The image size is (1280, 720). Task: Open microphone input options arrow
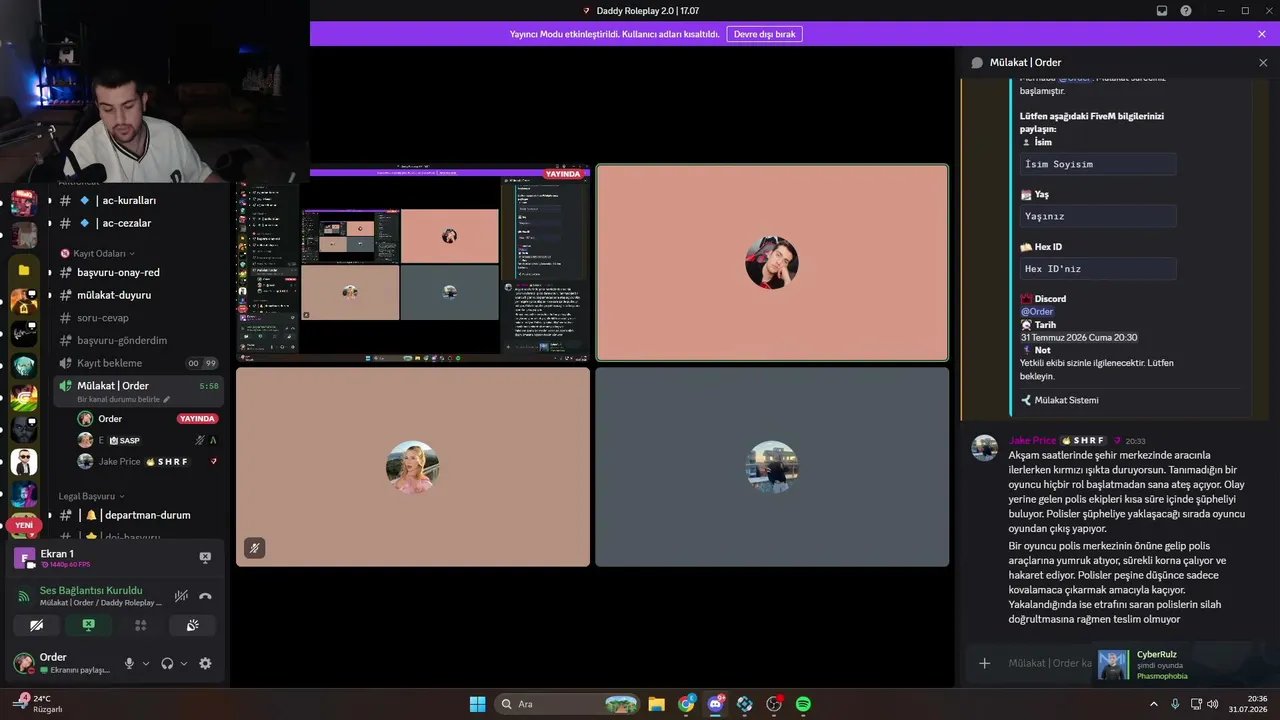pos(146,663)
